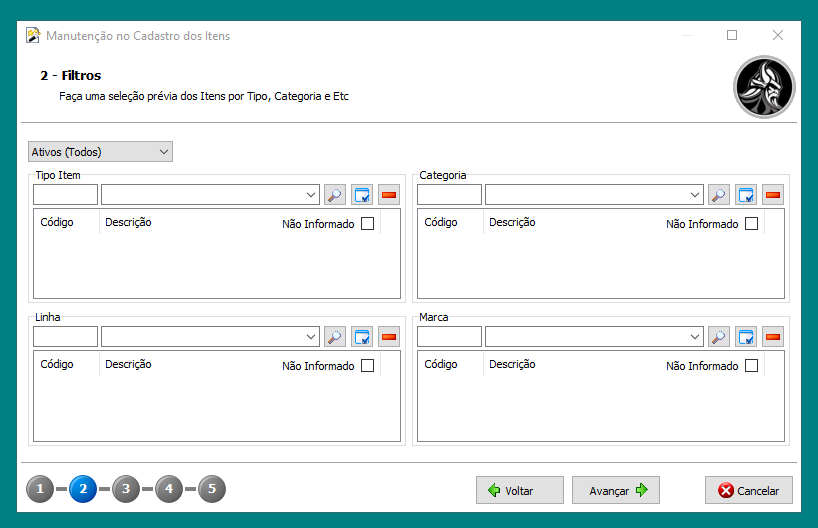Click the Cancelar button
The image size is (818, 528).
click(x=749, y=490)
